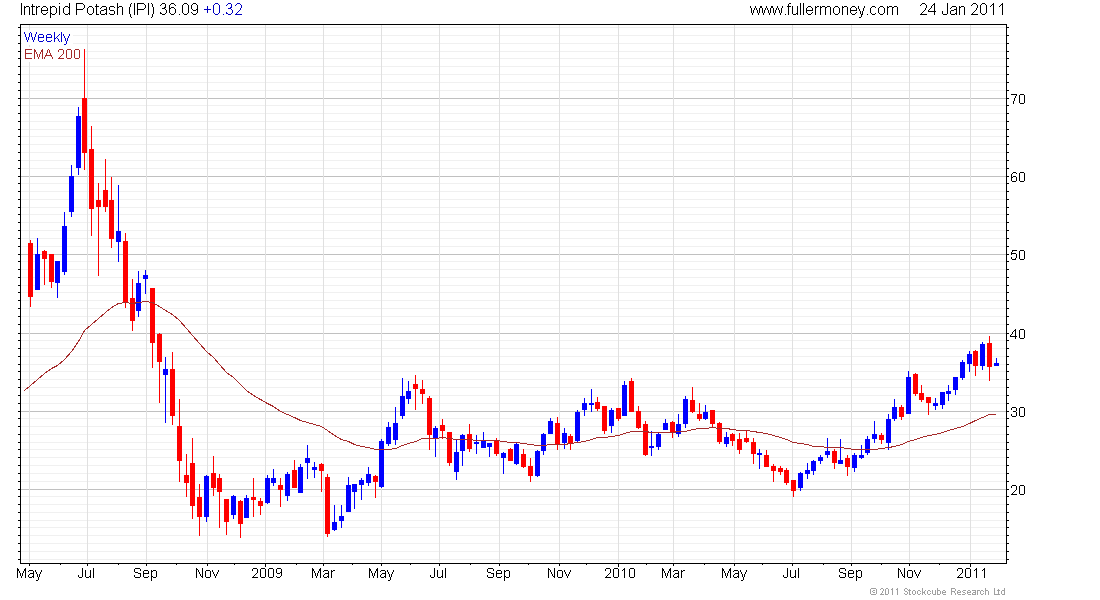Click the +0.32 price change
The width and height of the screenshot is (1100, 600).
tap(223, 10)
